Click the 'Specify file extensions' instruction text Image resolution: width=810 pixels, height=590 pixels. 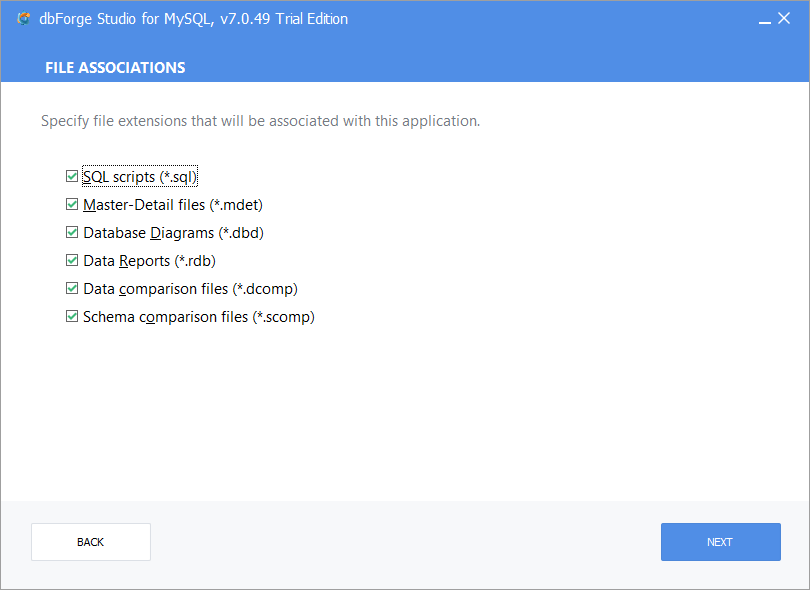click(x=260, y=121)
